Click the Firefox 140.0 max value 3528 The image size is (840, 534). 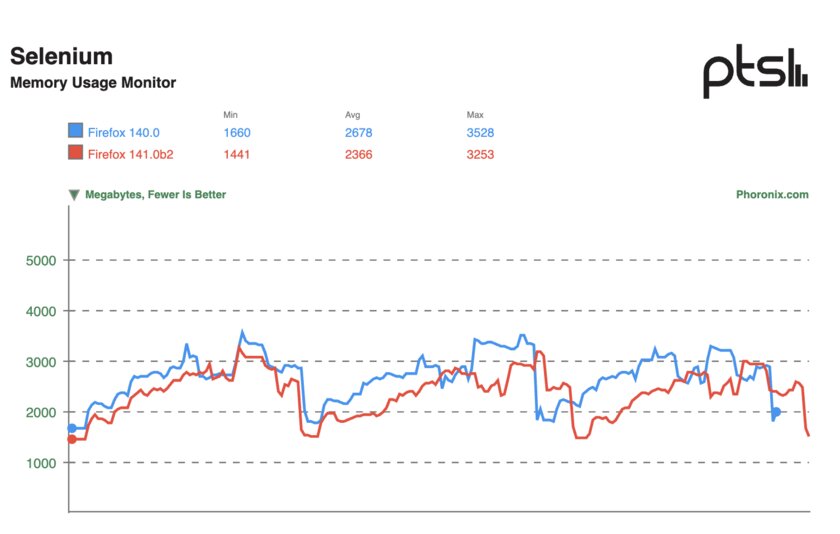point(480,132)
